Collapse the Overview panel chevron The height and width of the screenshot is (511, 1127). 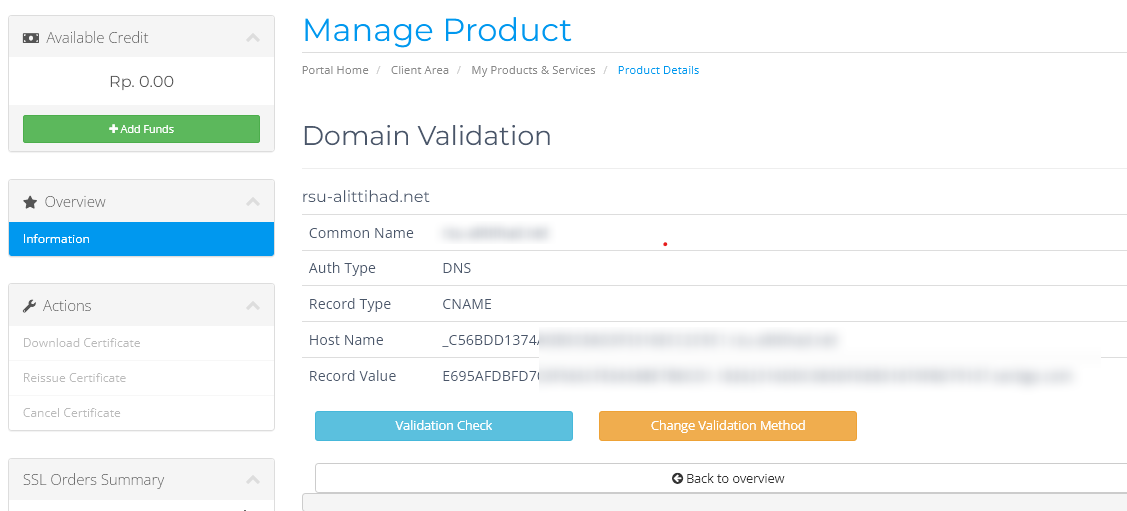pos(253,202)
